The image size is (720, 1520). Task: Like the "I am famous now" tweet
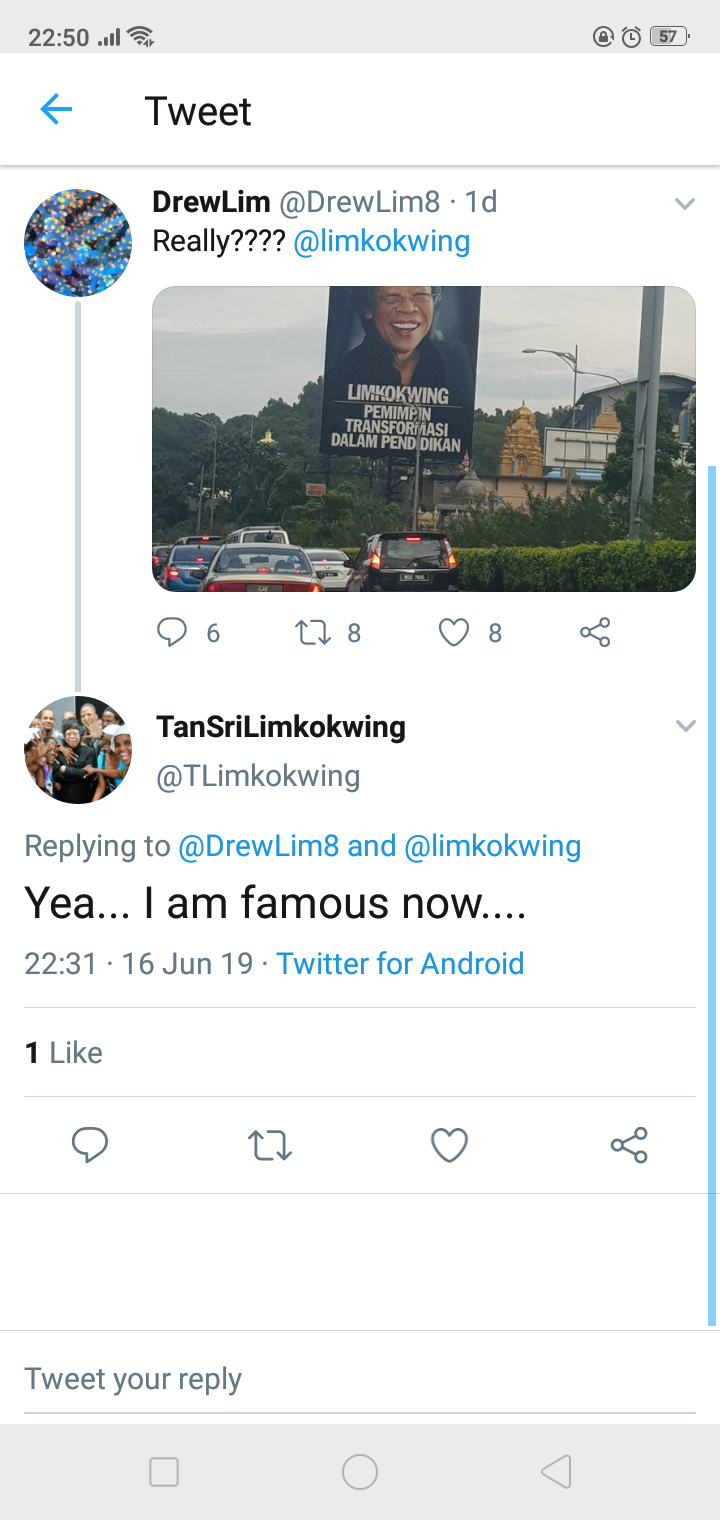(449, 1145)
